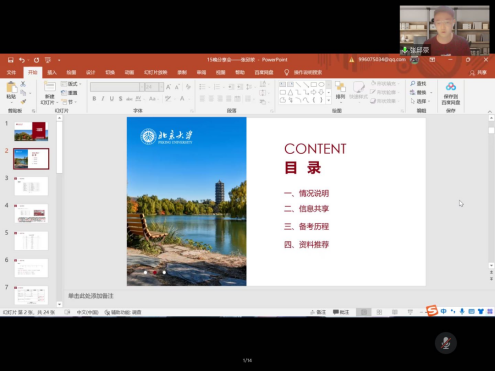495x372 pixels.
Task: Click the Arrange shapes icon
Action: tap(340, 87)
